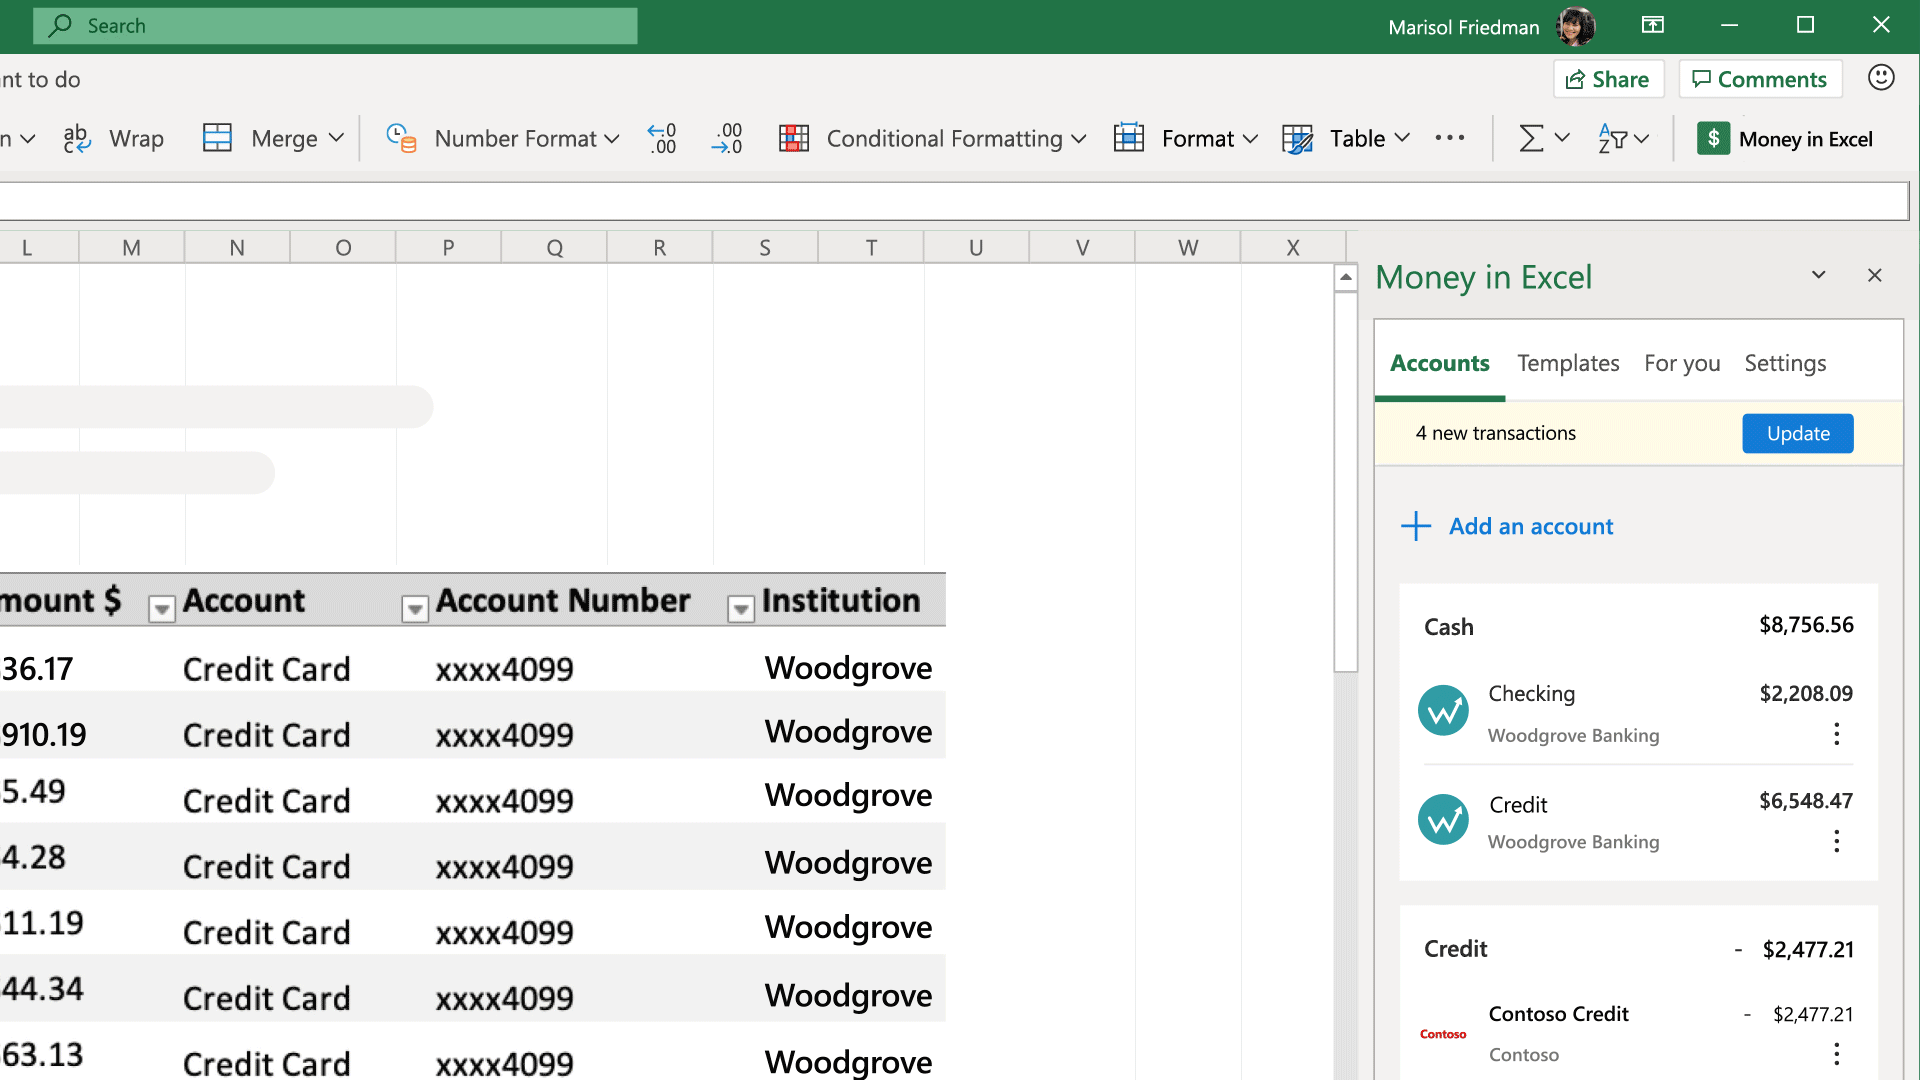Click Add an account link

[1509, 526]
